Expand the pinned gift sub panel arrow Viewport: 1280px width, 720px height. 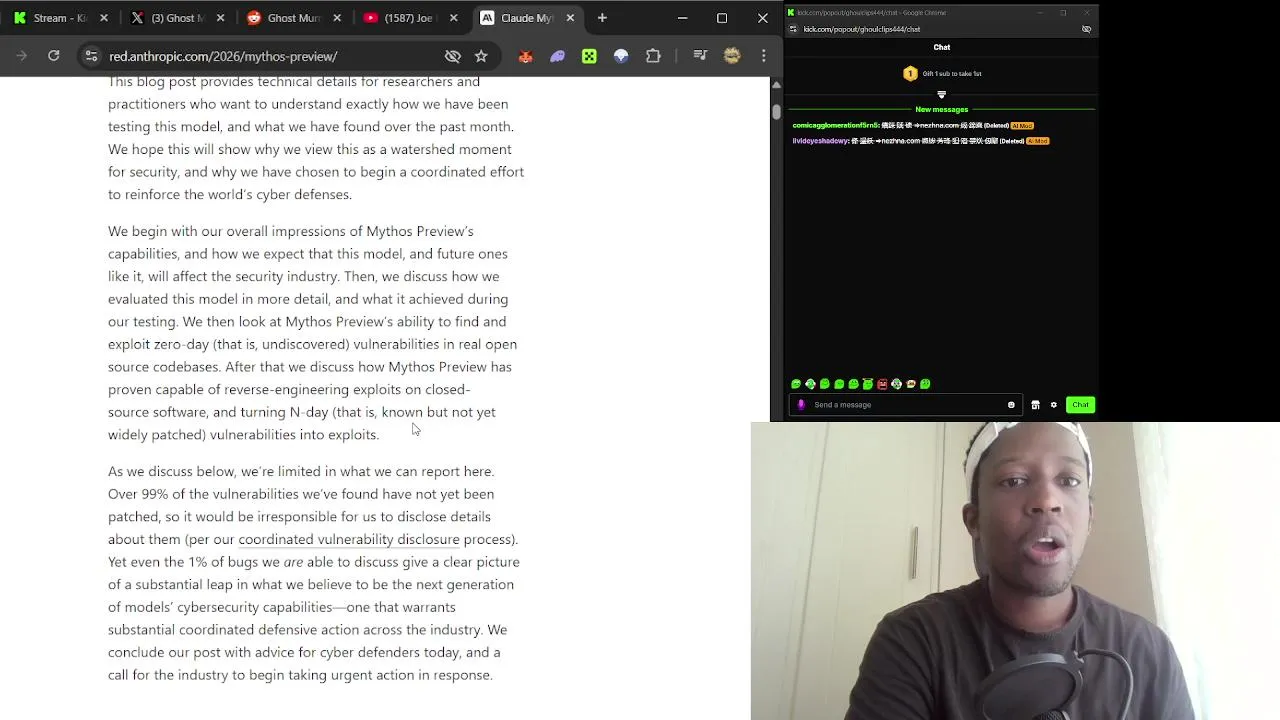point(941,95)
